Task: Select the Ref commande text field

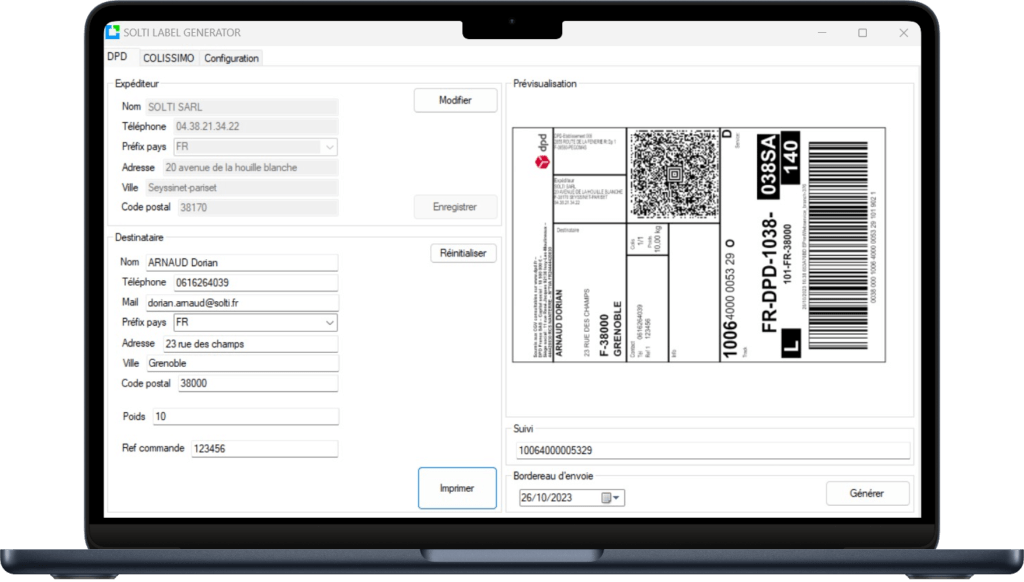Action: pyautogui.click(x=263, y=449)
